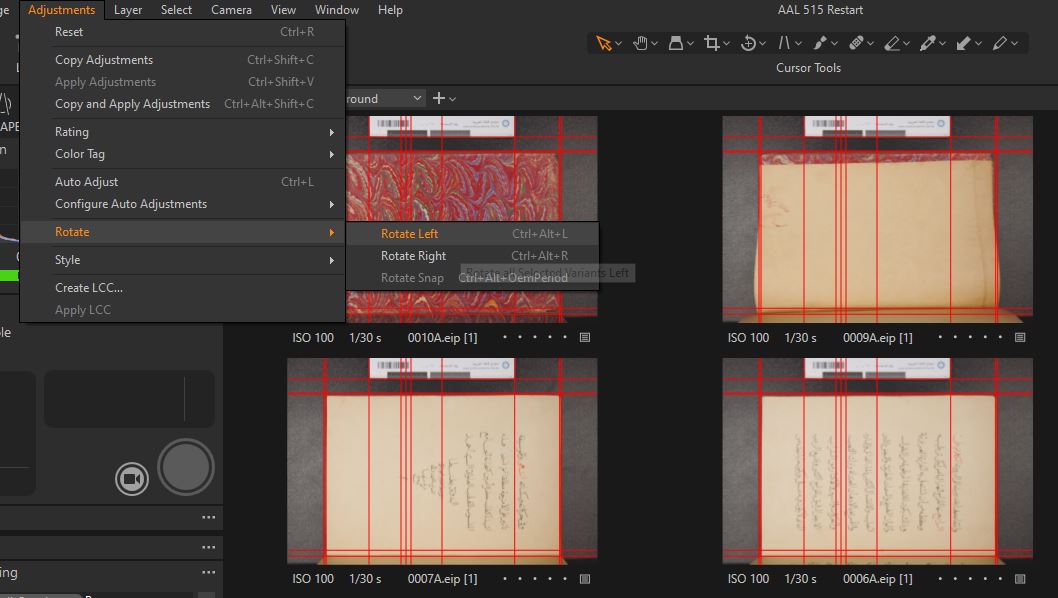Open the Style submenu
Screen dimensions: 1058x598
(183, 260)
